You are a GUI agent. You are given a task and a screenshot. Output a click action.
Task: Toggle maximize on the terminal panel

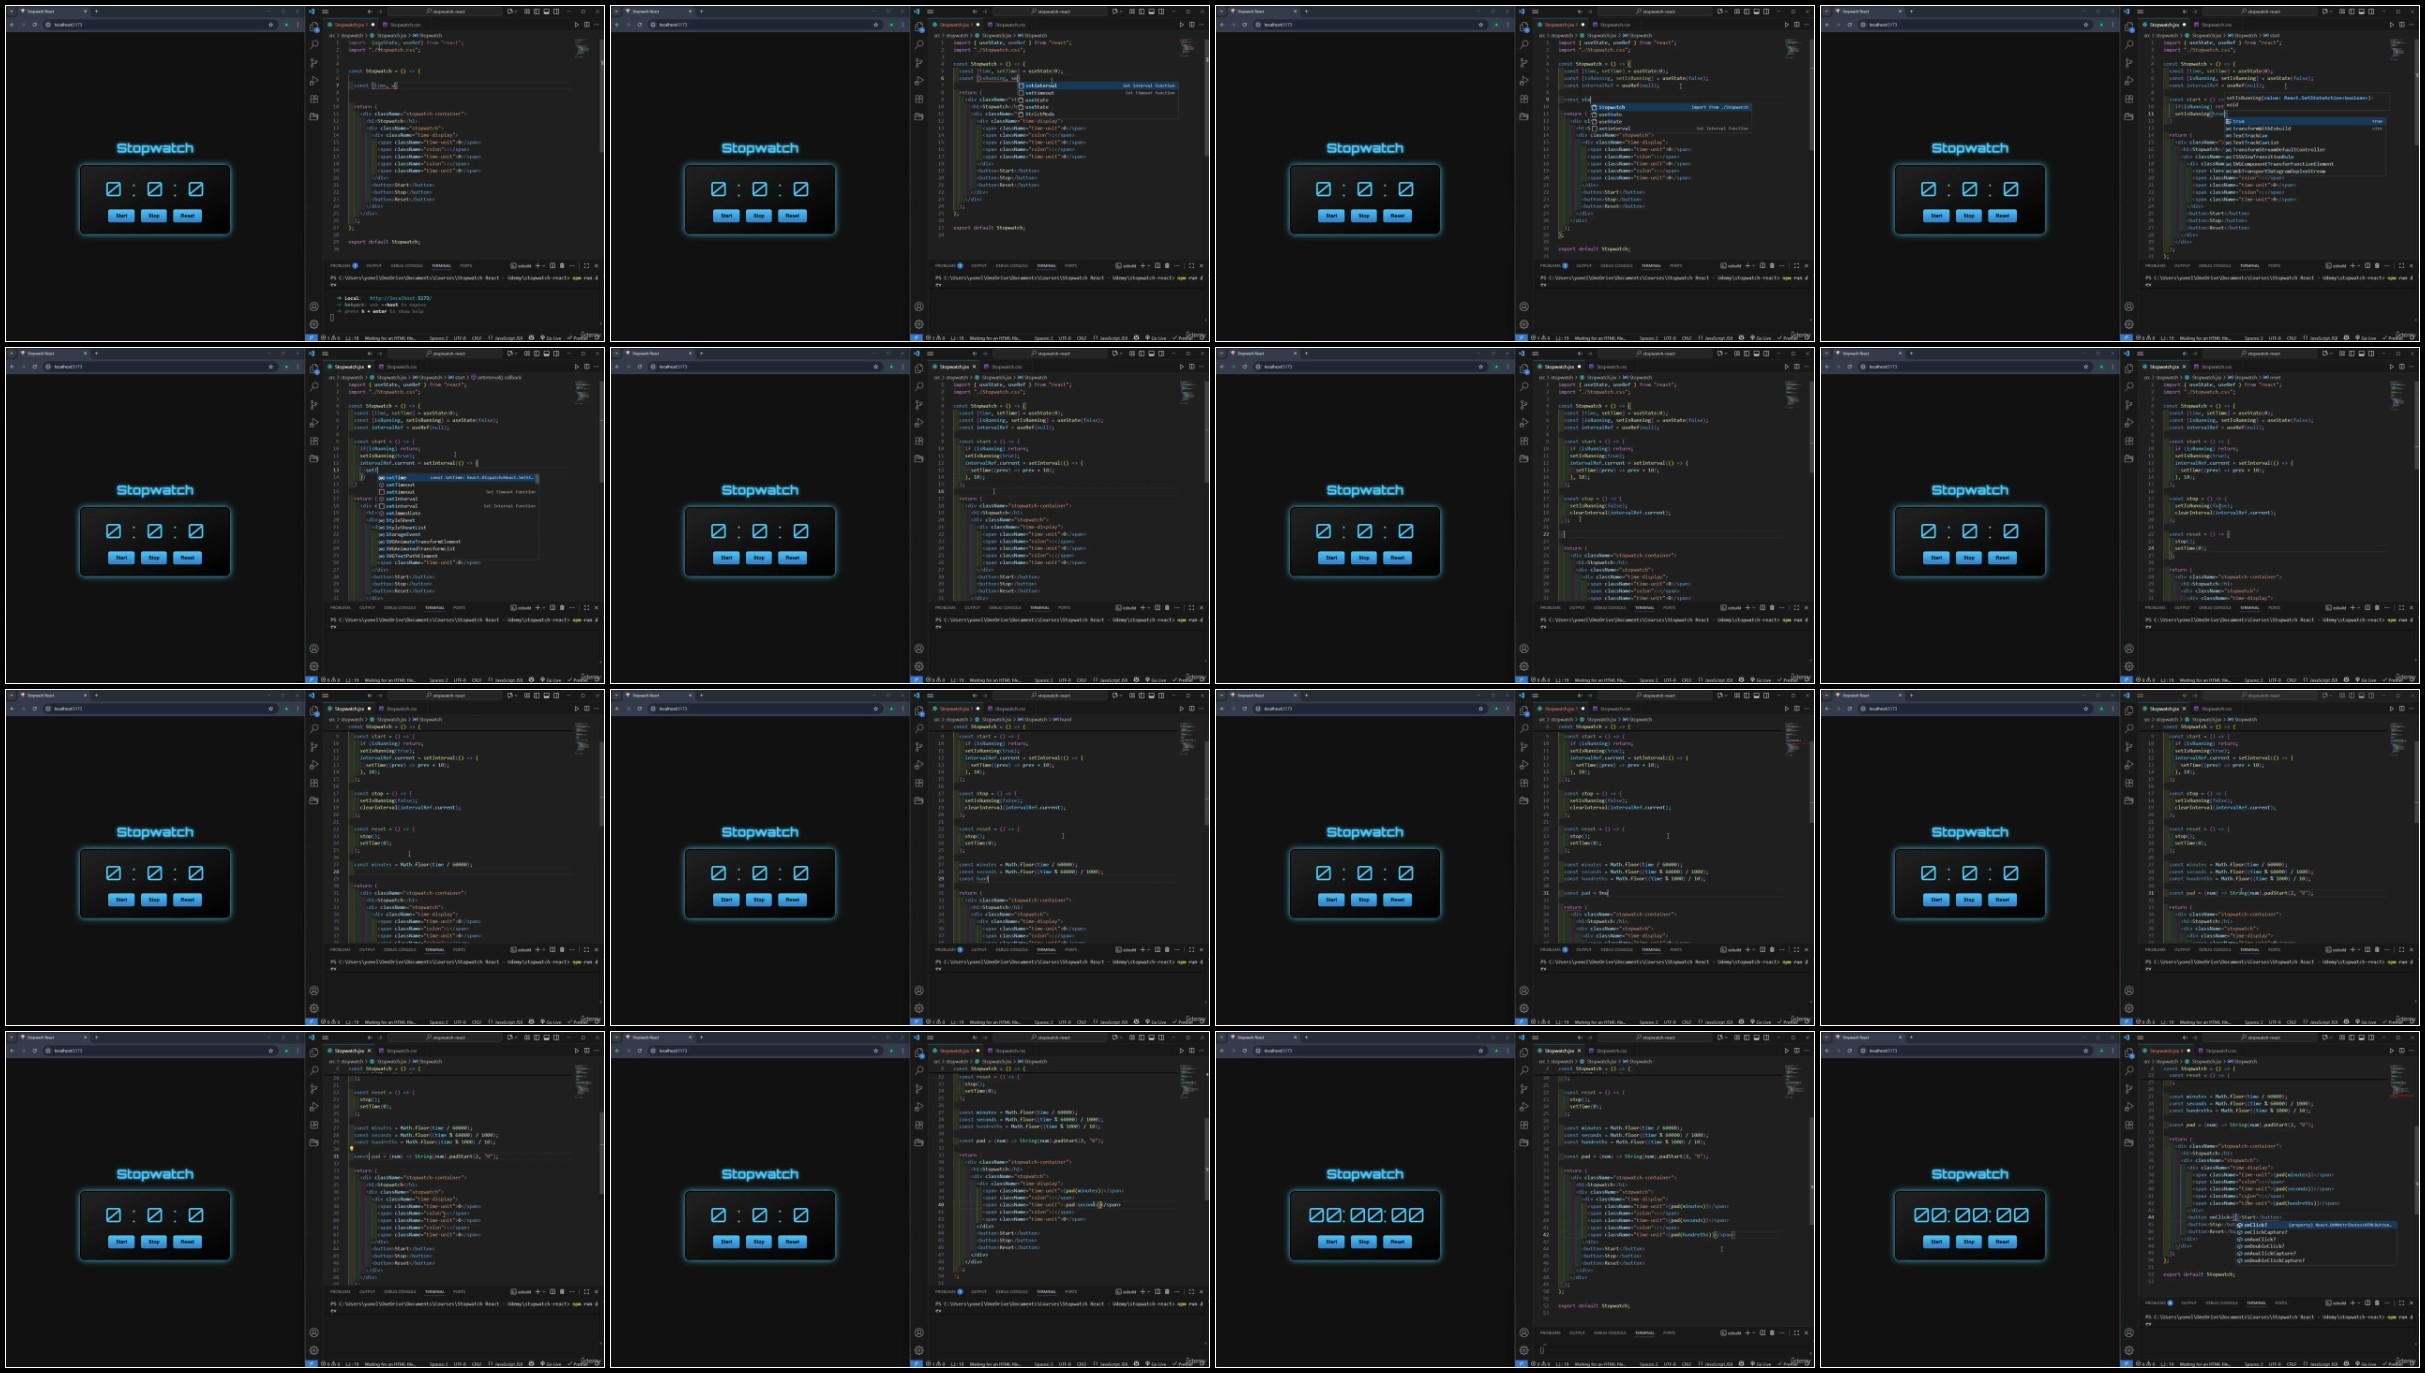pos(585,266)
